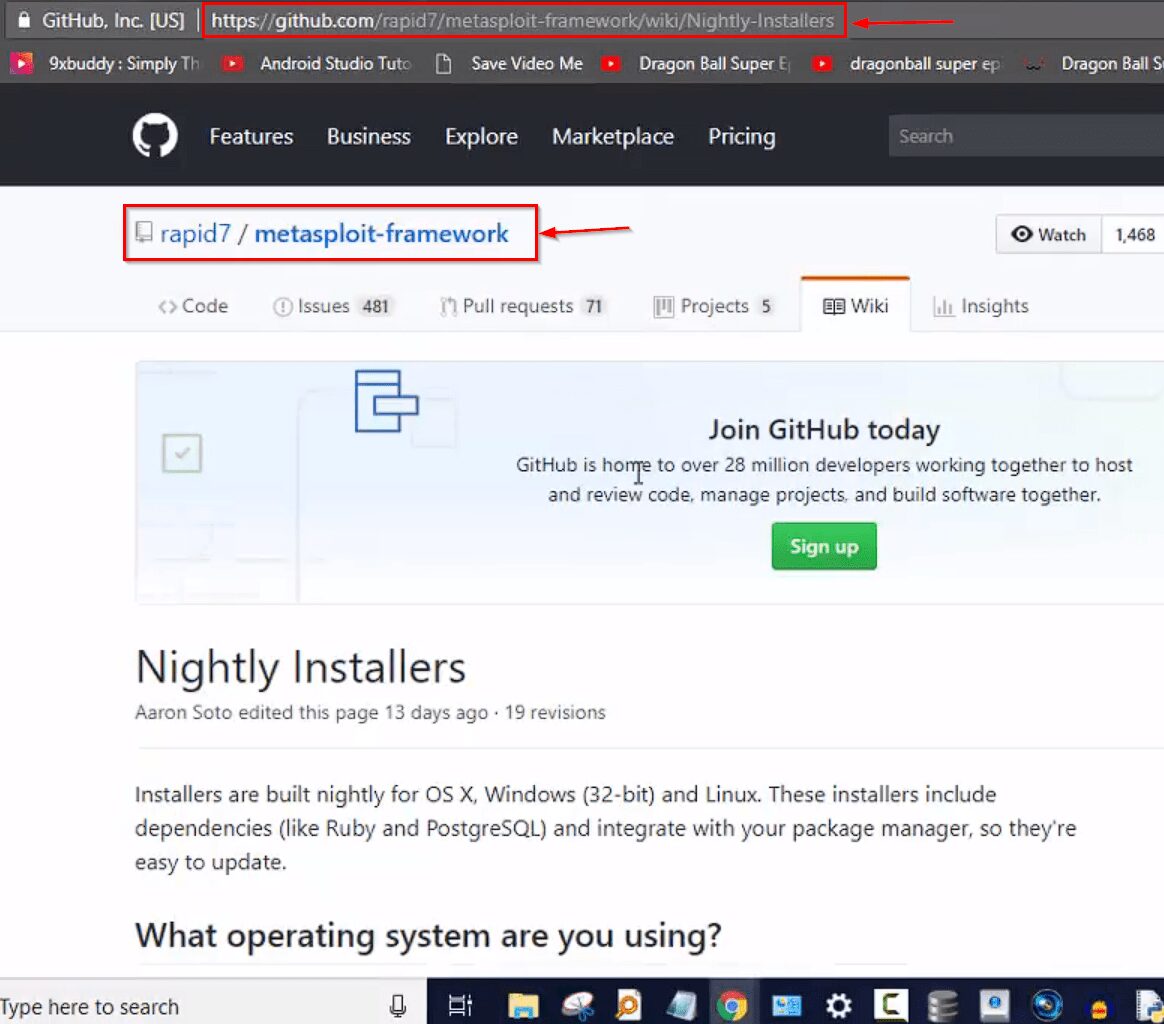Click the microphone icon in Windows search box
The image size is (1164, 1024).
click(397, 1005)
